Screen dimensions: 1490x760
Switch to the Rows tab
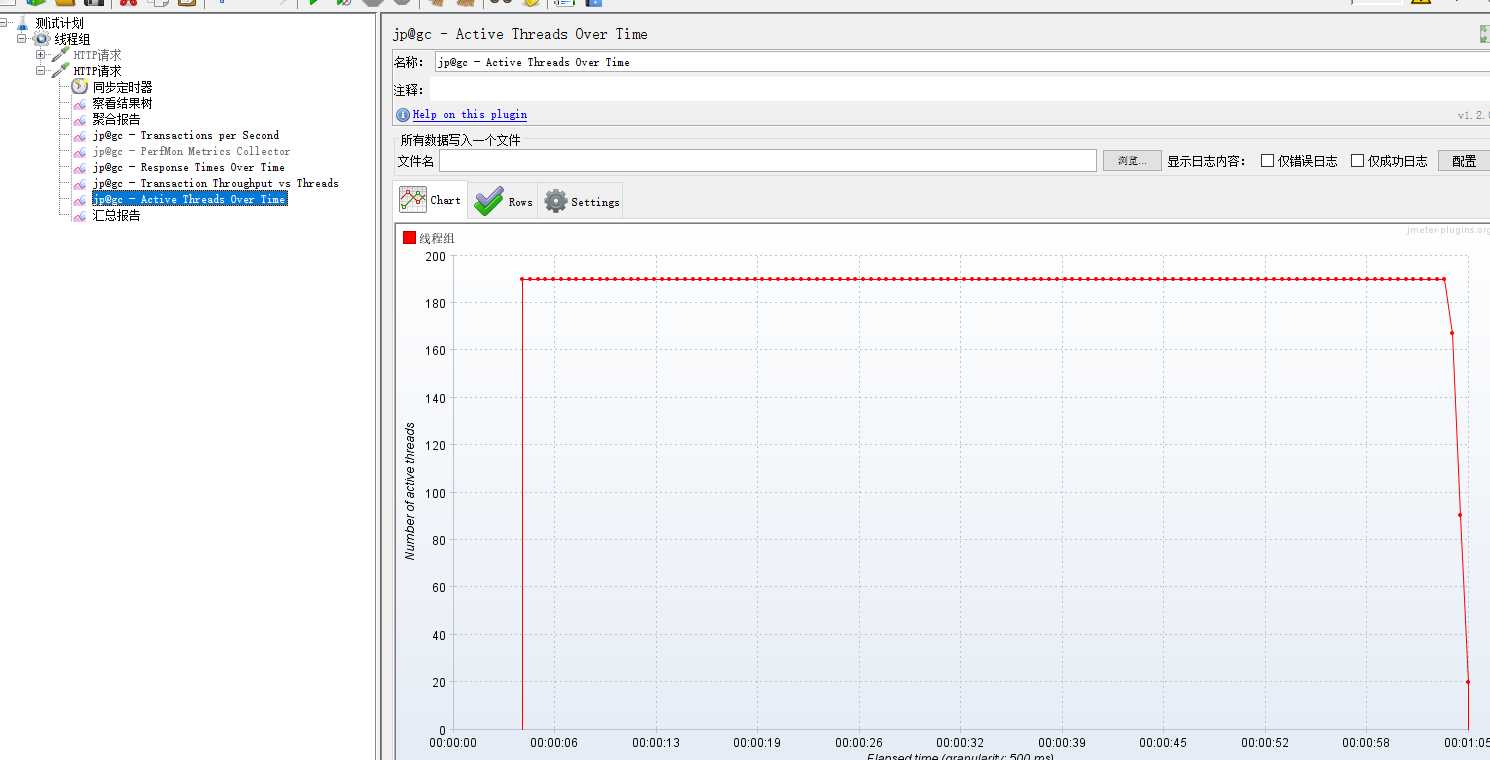[x=503, y=202]
